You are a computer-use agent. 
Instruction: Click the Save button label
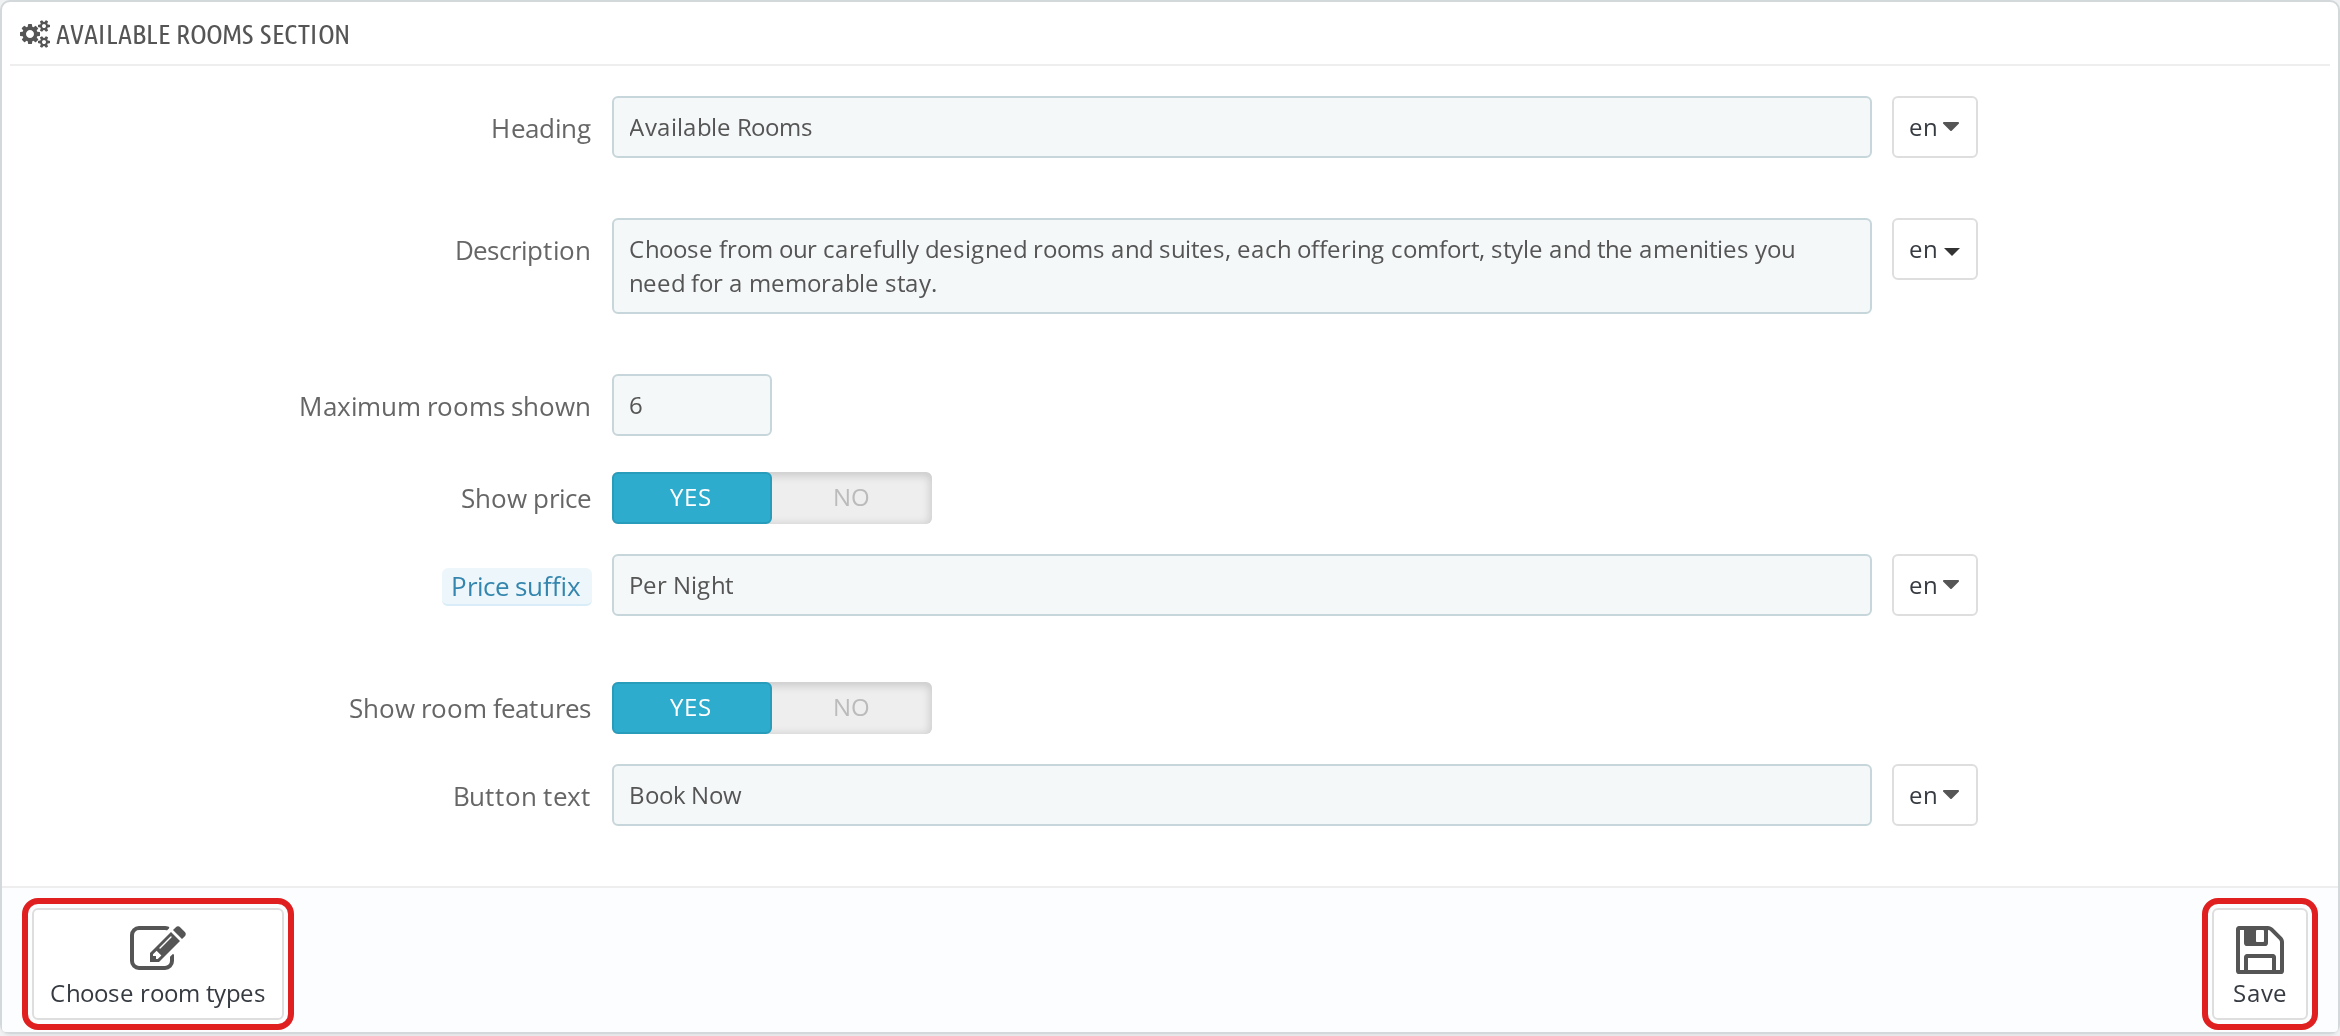(x=2259, y=994)
